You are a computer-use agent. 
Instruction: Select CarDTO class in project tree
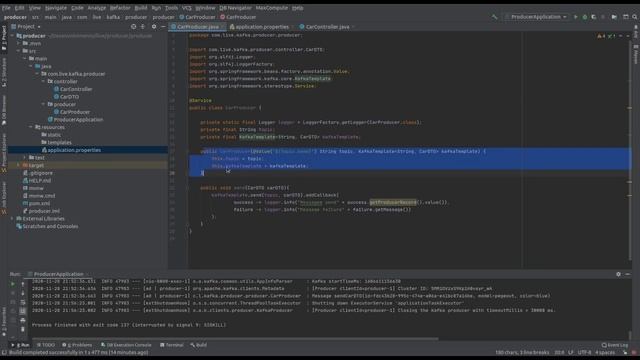pyautogui.click(x=69, y=97)
